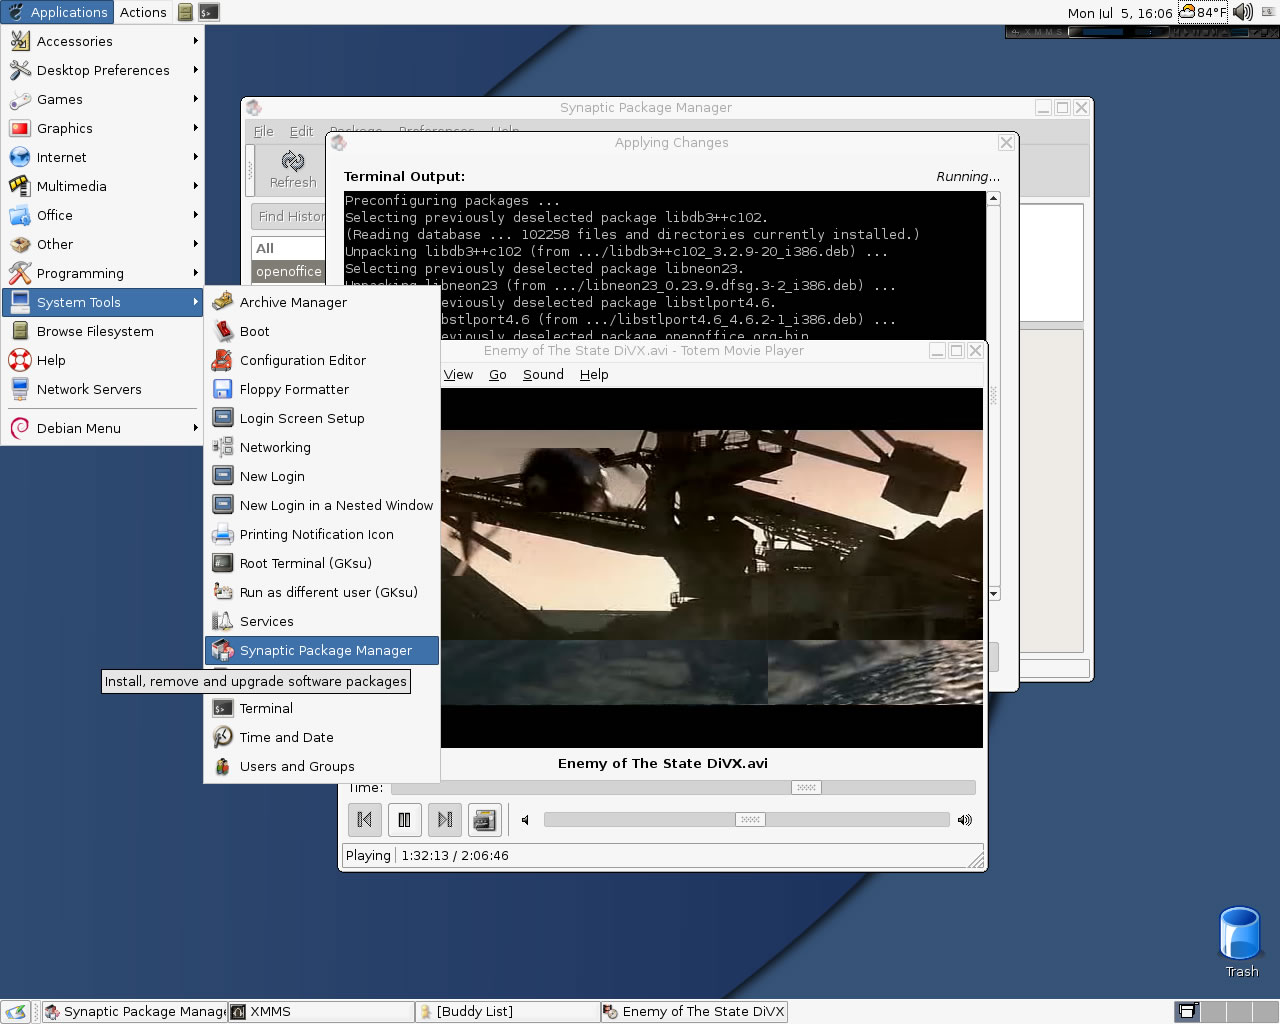Click the volume-down speaker icon in Totem
Image resolution: width=1280 pixels, height=1024 pixels.
click(525, 820)
